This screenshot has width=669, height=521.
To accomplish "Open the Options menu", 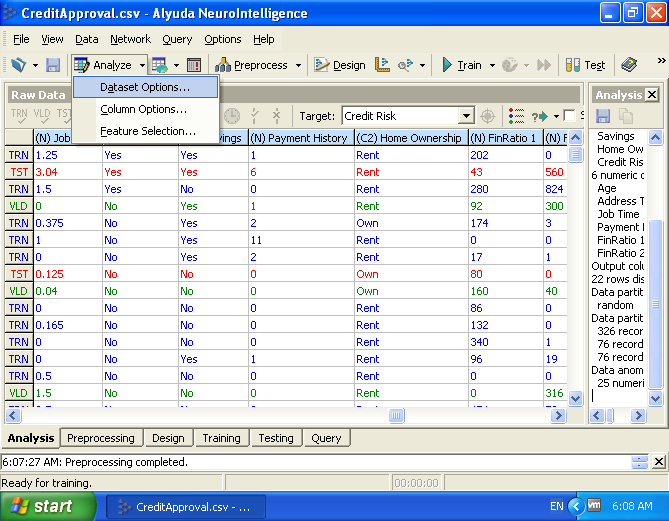I will [x=222, y=39].
